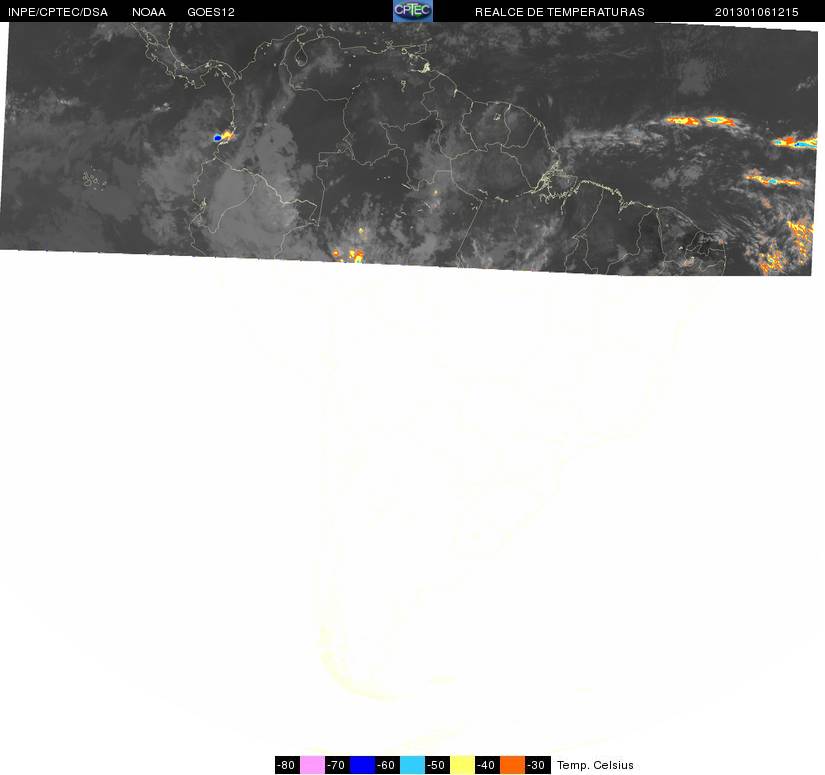
Task: Select the -30 legend value
Action: [x=537, y=765]
